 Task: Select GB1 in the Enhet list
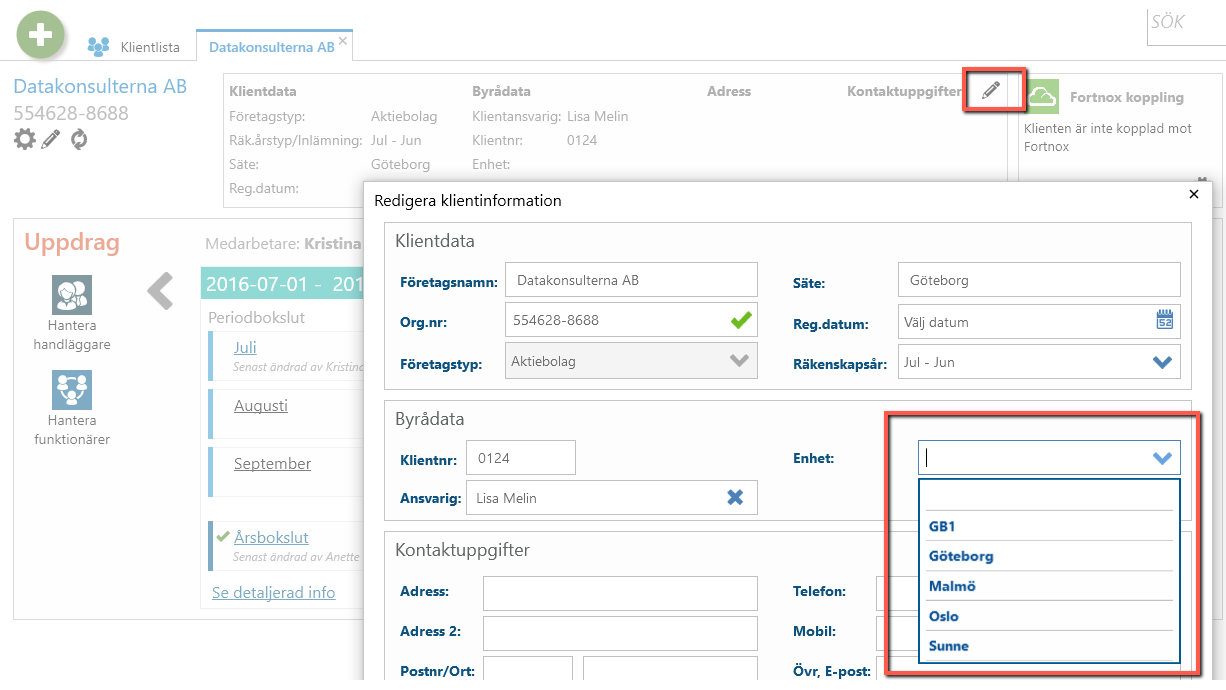click(1049, 526)
